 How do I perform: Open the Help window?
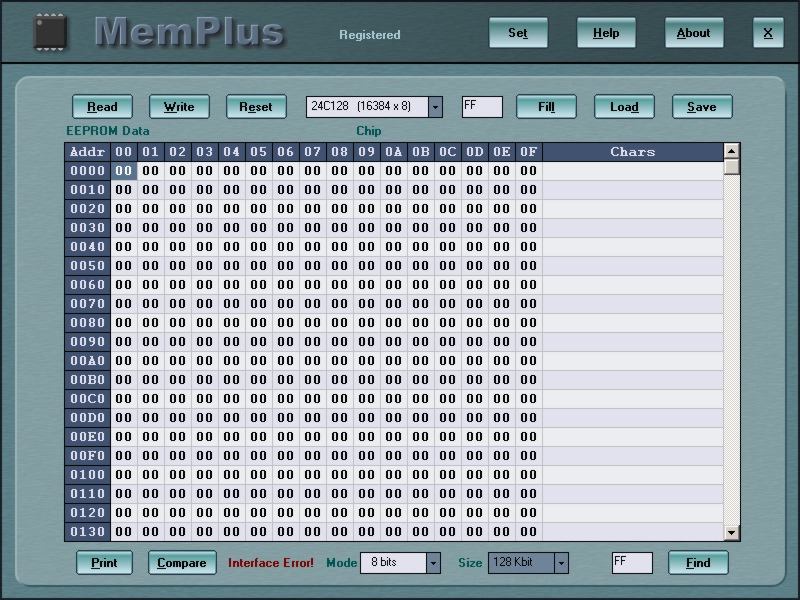(x=606, y=32)
